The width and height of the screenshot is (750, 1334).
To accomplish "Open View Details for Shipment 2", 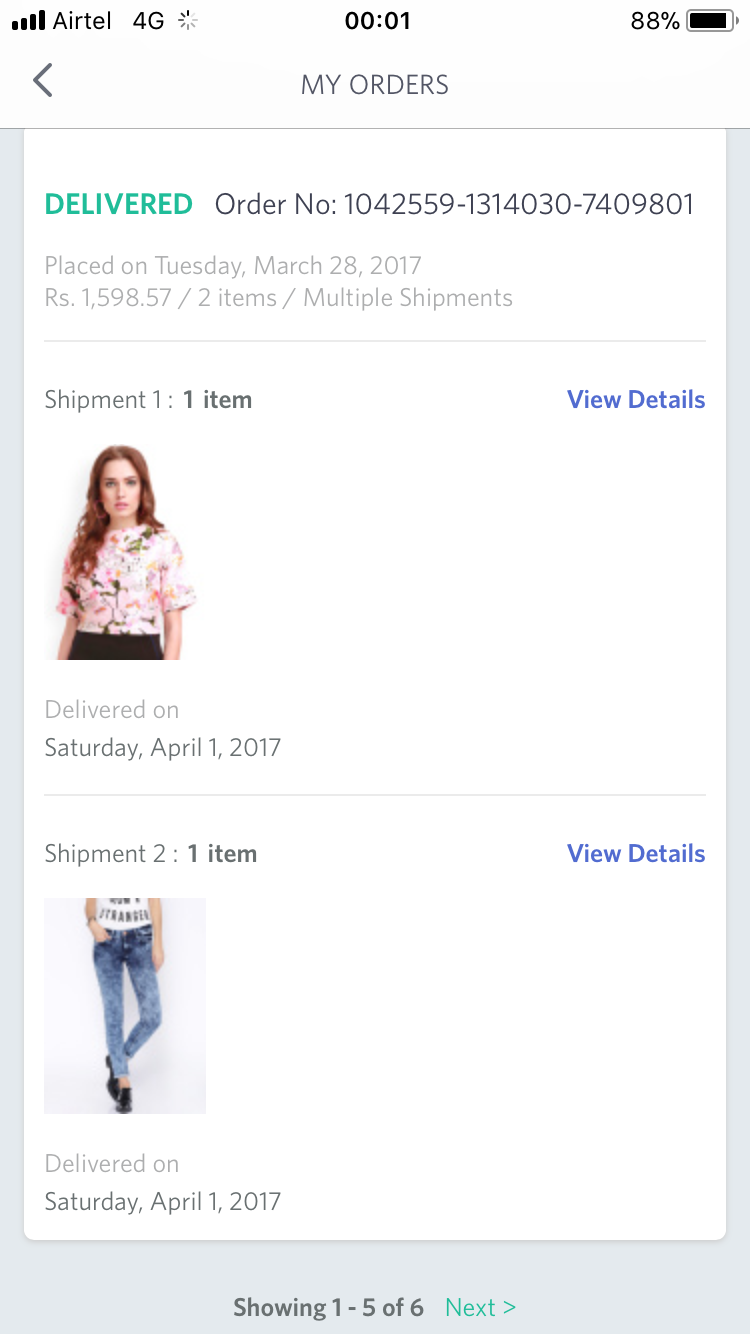I will tap(636, 854).
